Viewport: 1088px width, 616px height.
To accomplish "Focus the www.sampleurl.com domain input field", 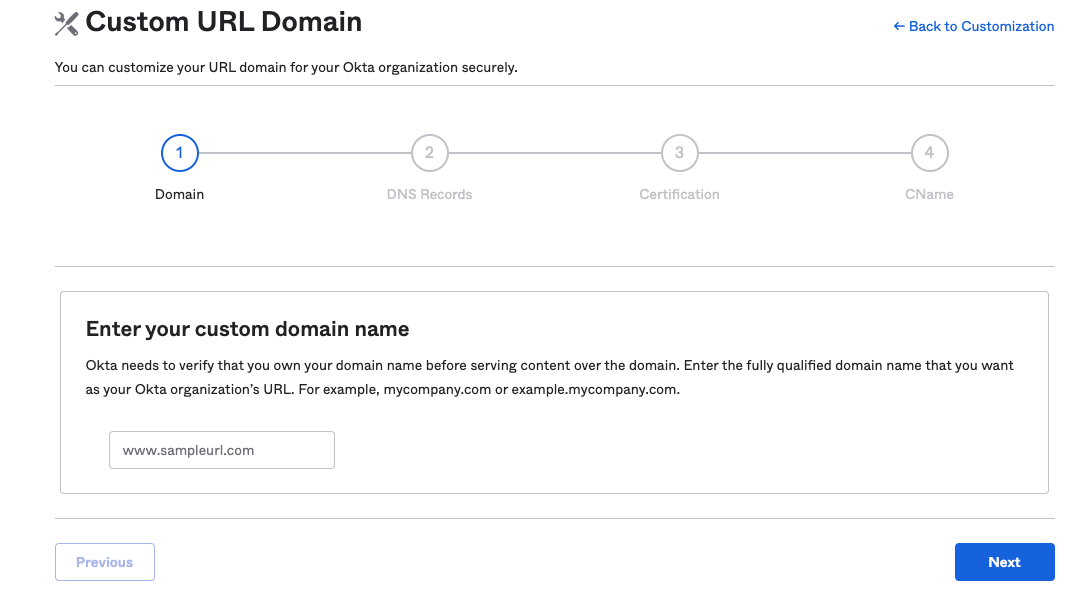I will 222,450.
